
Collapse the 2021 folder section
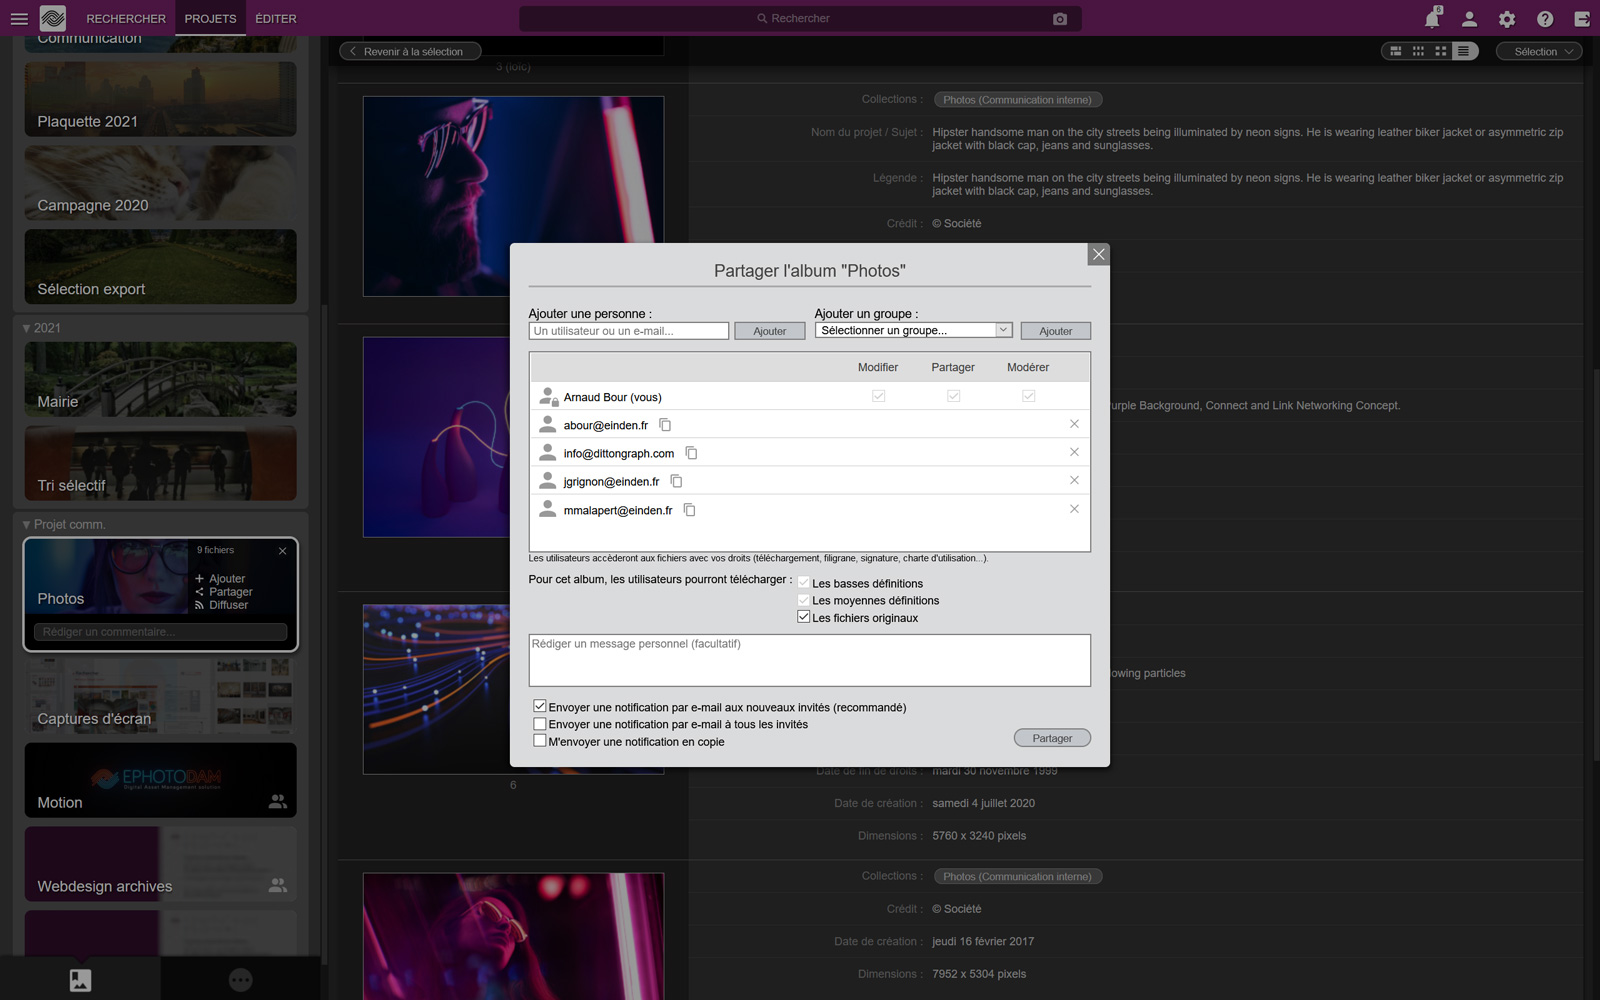pyautogui.click(x=27, y=328)
